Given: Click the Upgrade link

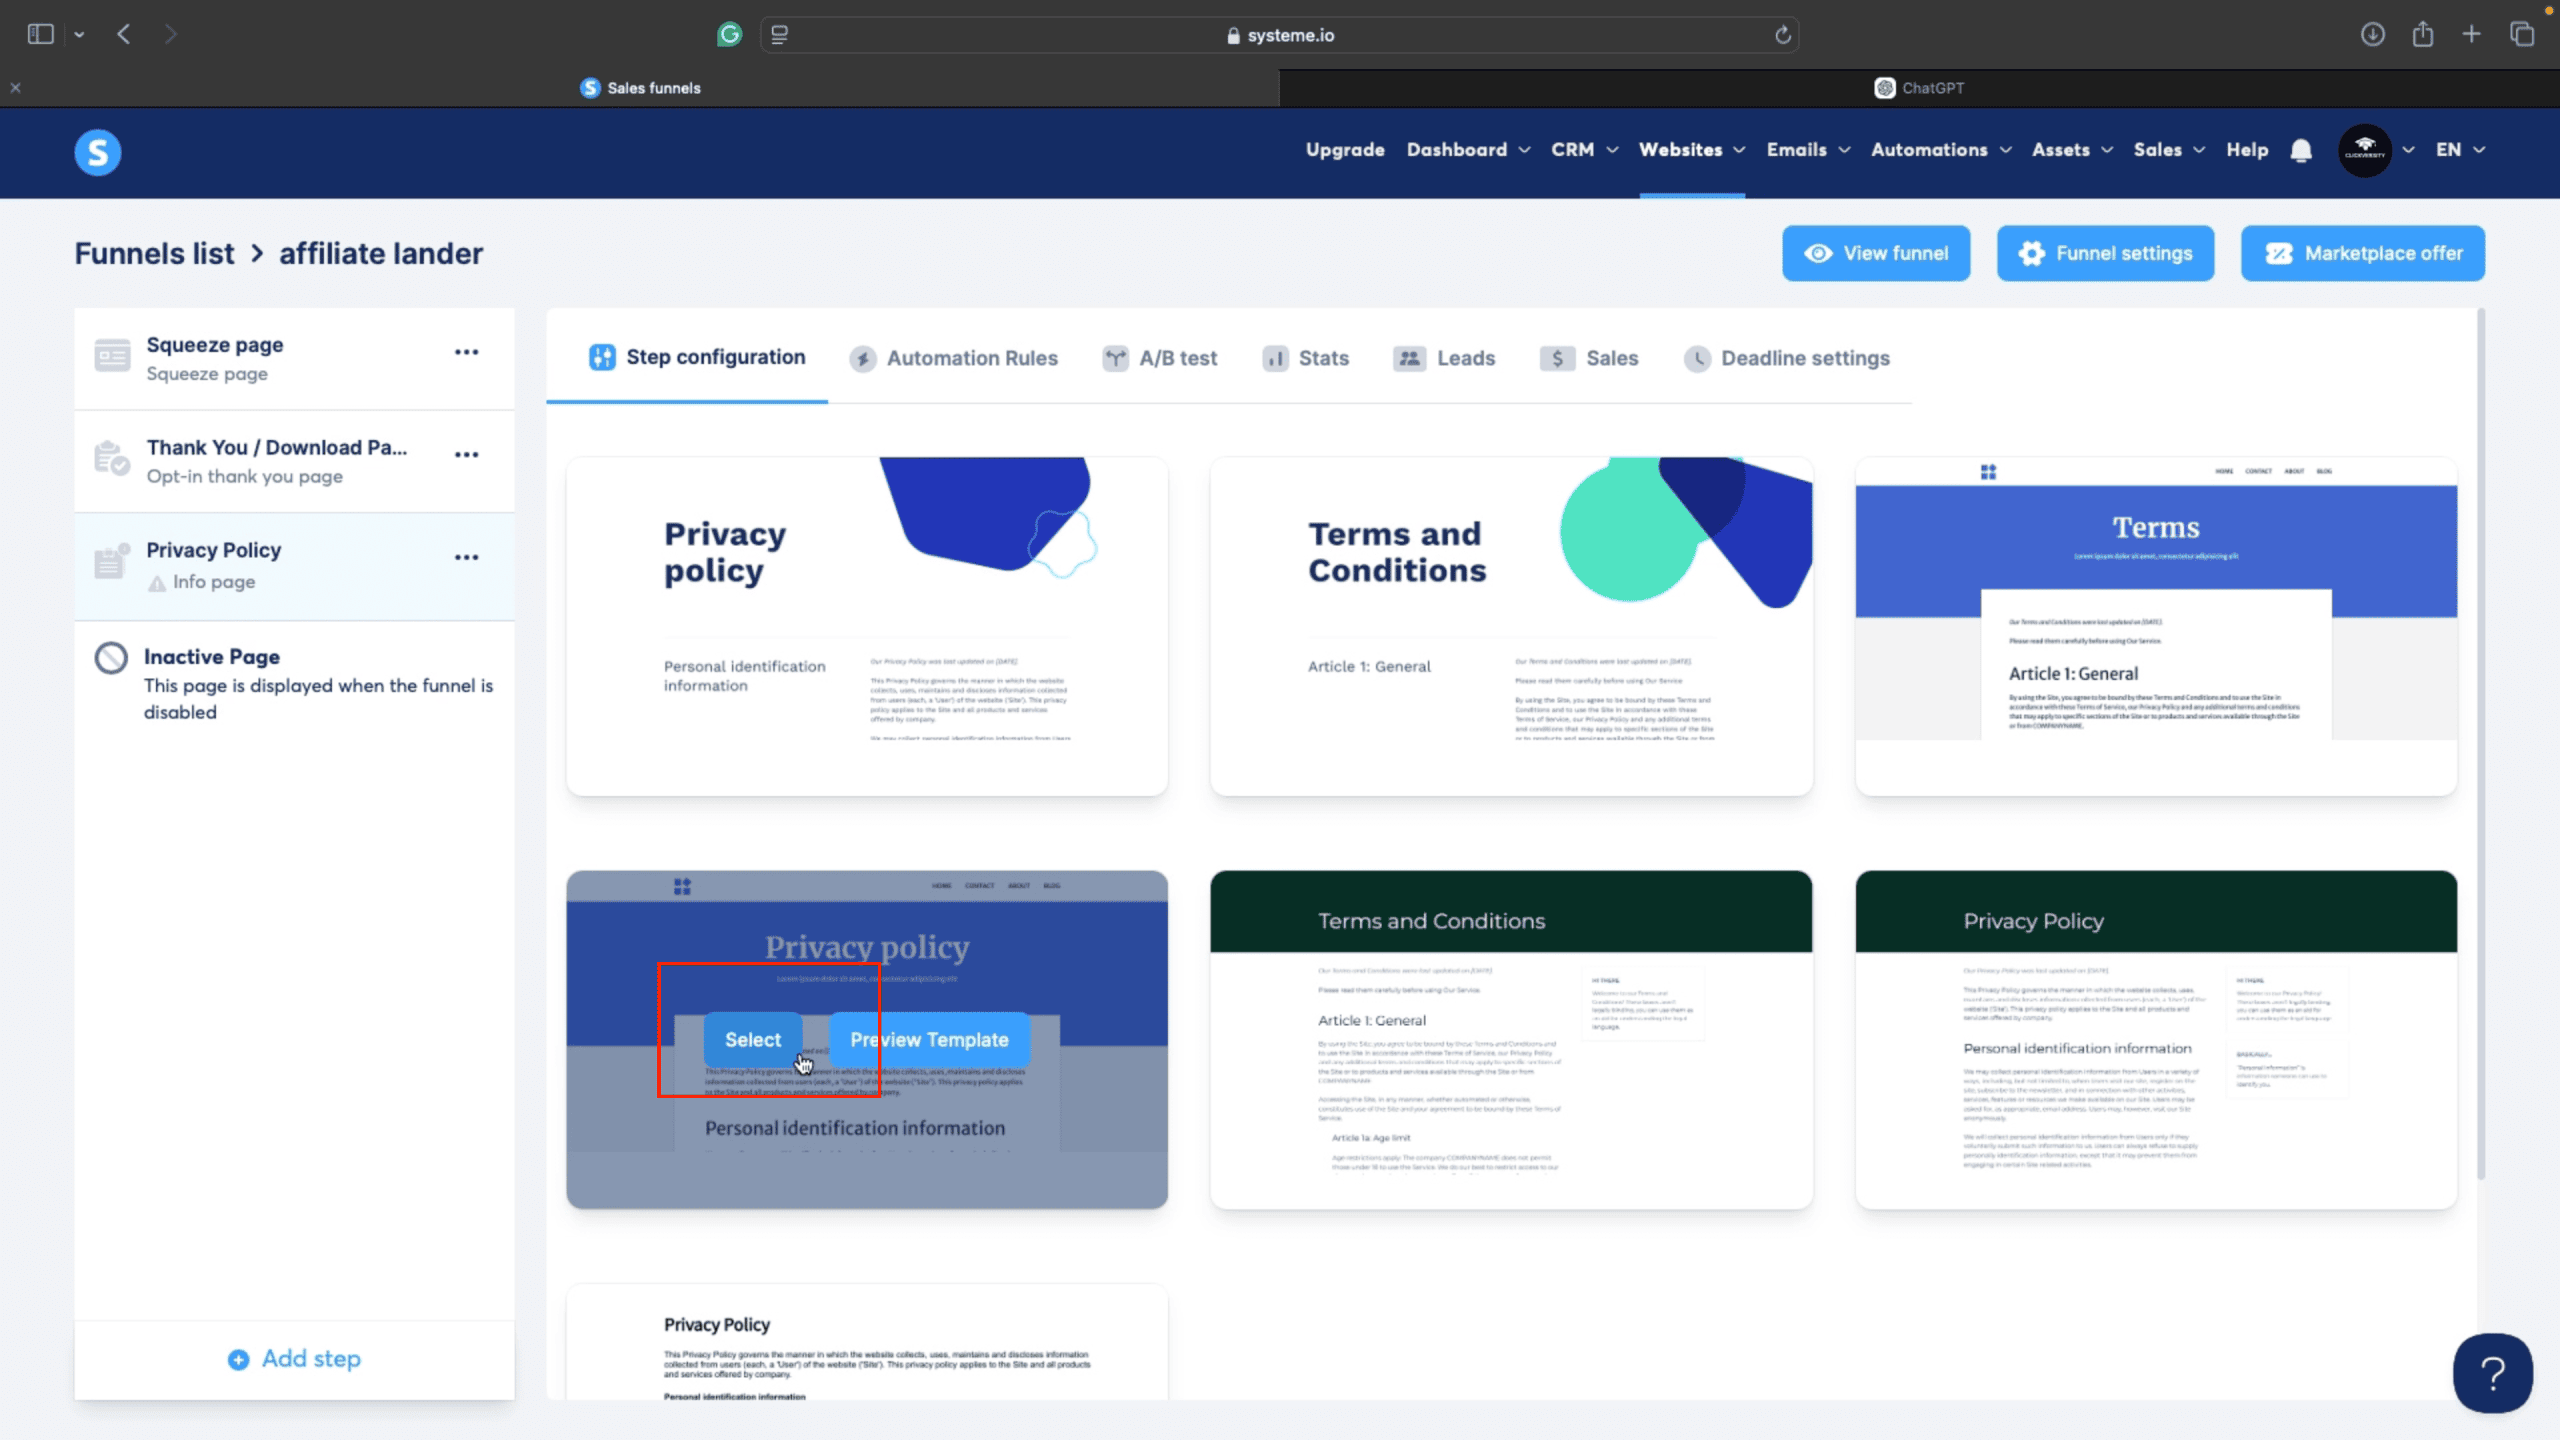Looking at the screenshot, I should coord(1345,150).
